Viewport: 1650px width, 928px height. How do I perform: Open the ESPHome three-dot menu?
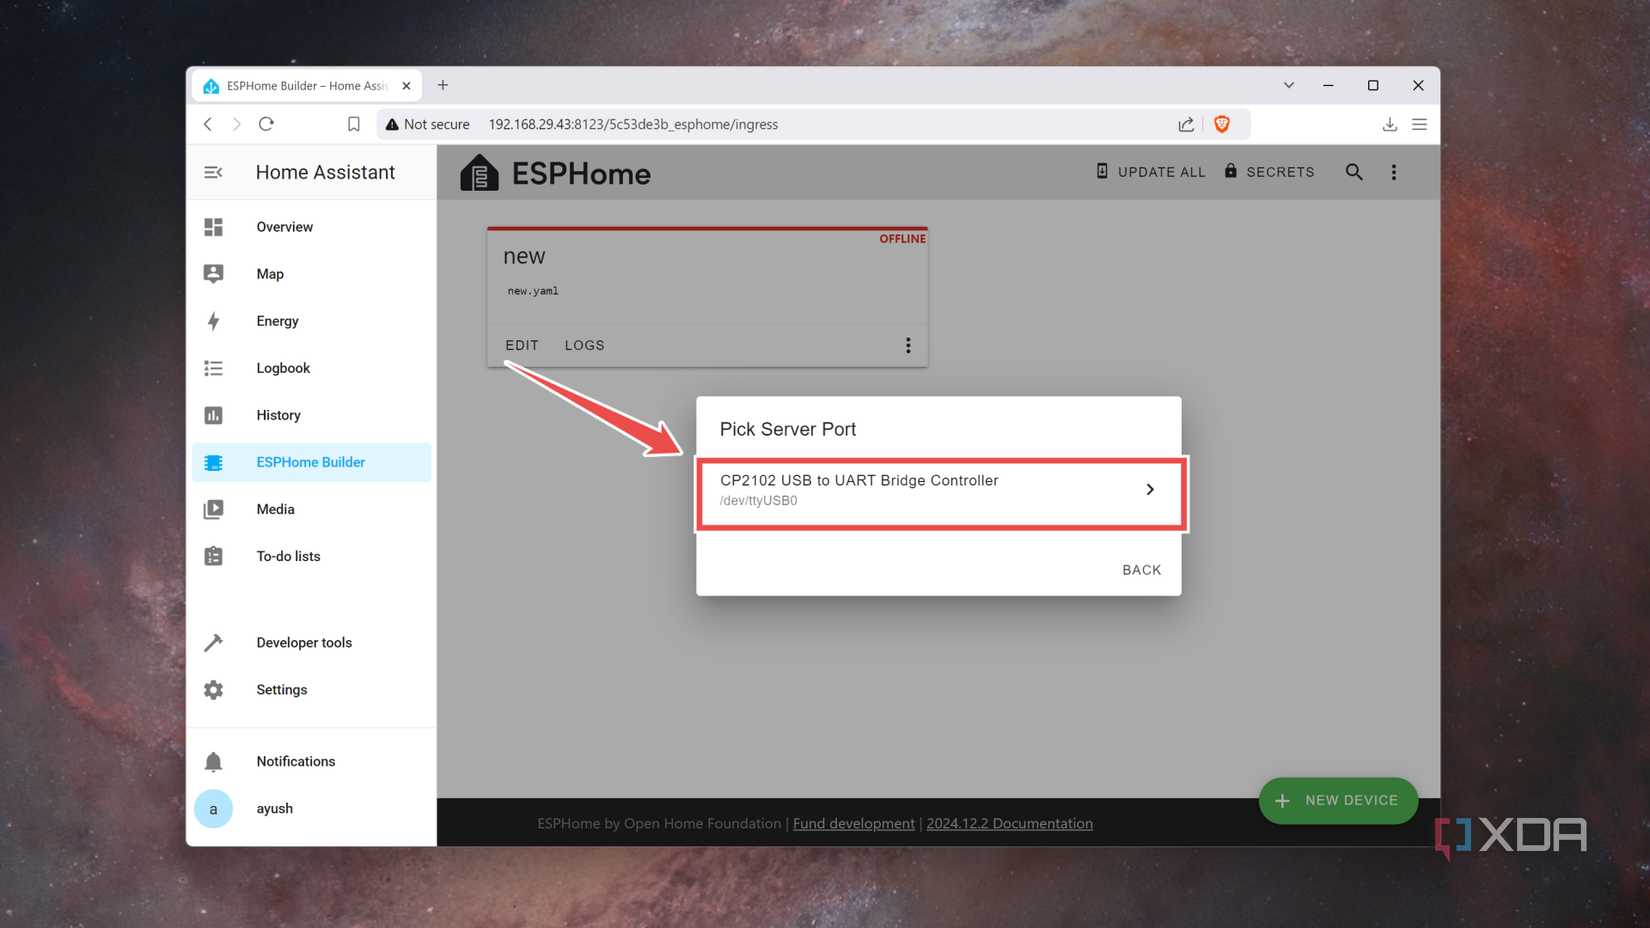point(1394,171)
